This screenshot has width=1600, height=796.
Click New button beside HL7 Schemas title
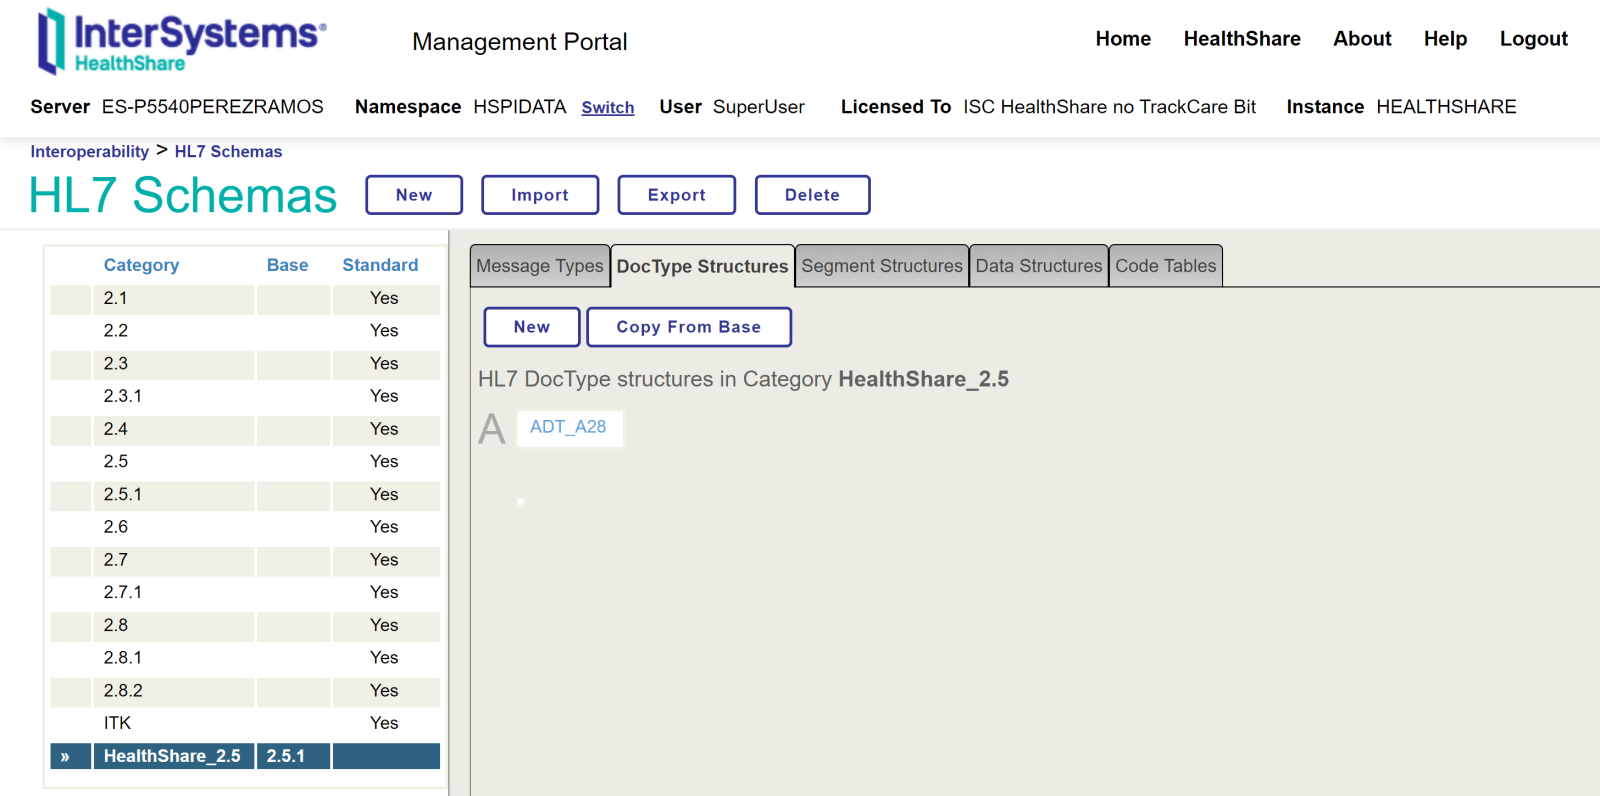413,195
